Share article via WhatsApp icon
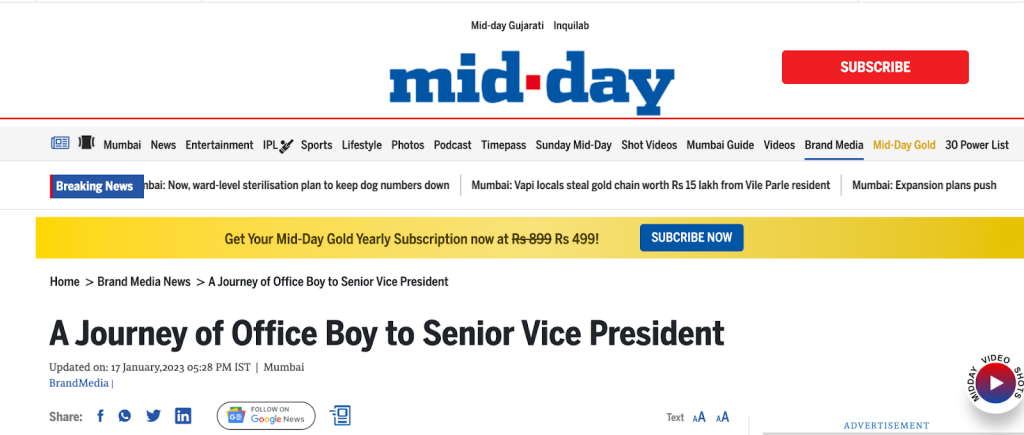 pos(125,416)
